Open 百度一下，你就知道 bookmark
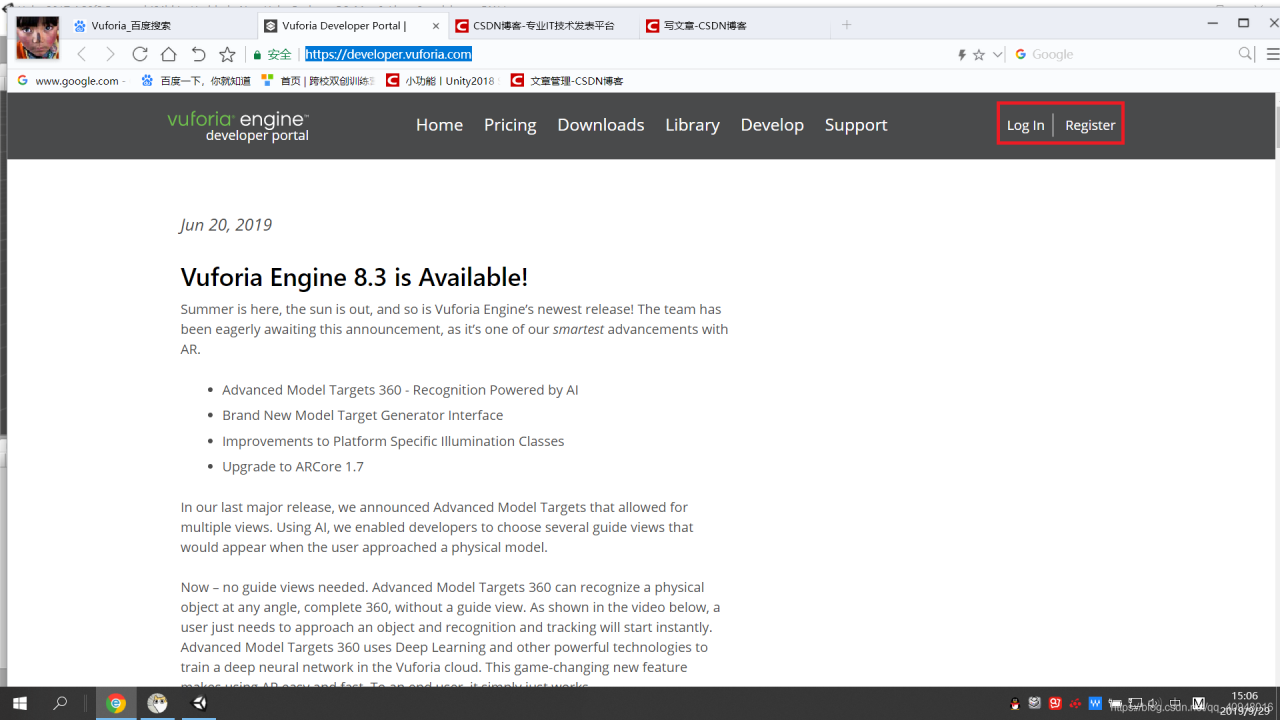 [x=195, y=81]
